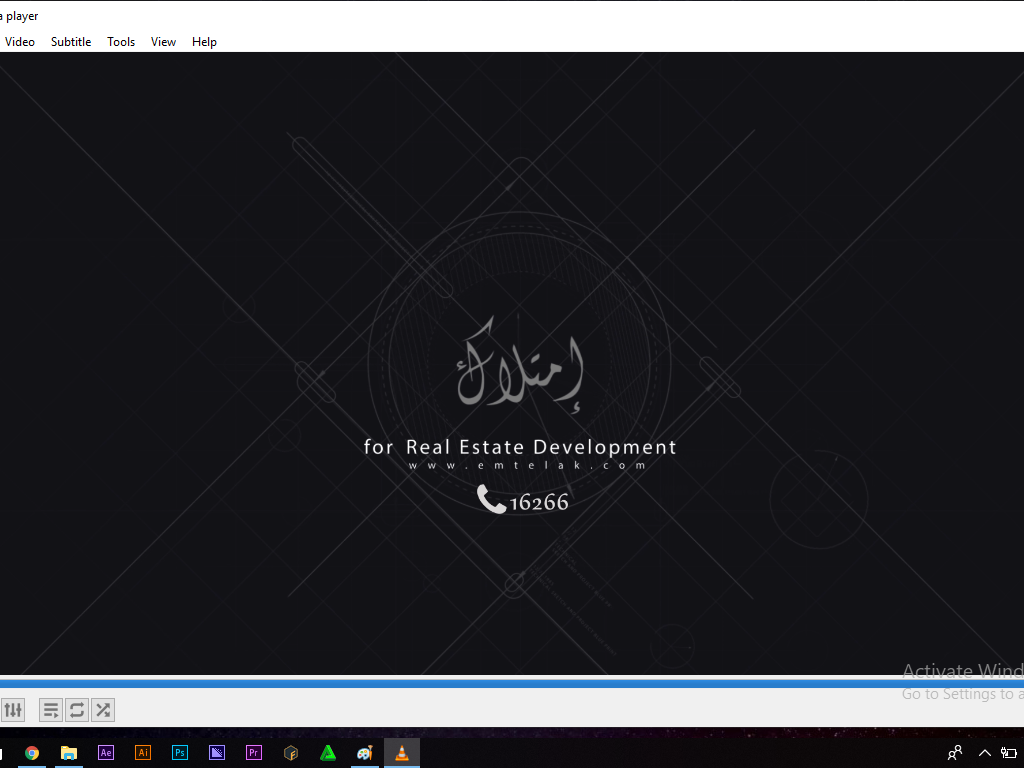The width and height of the screenshot is (1024, 768).
Task: Open the Help menu
Action: click(x=204, y=42)
